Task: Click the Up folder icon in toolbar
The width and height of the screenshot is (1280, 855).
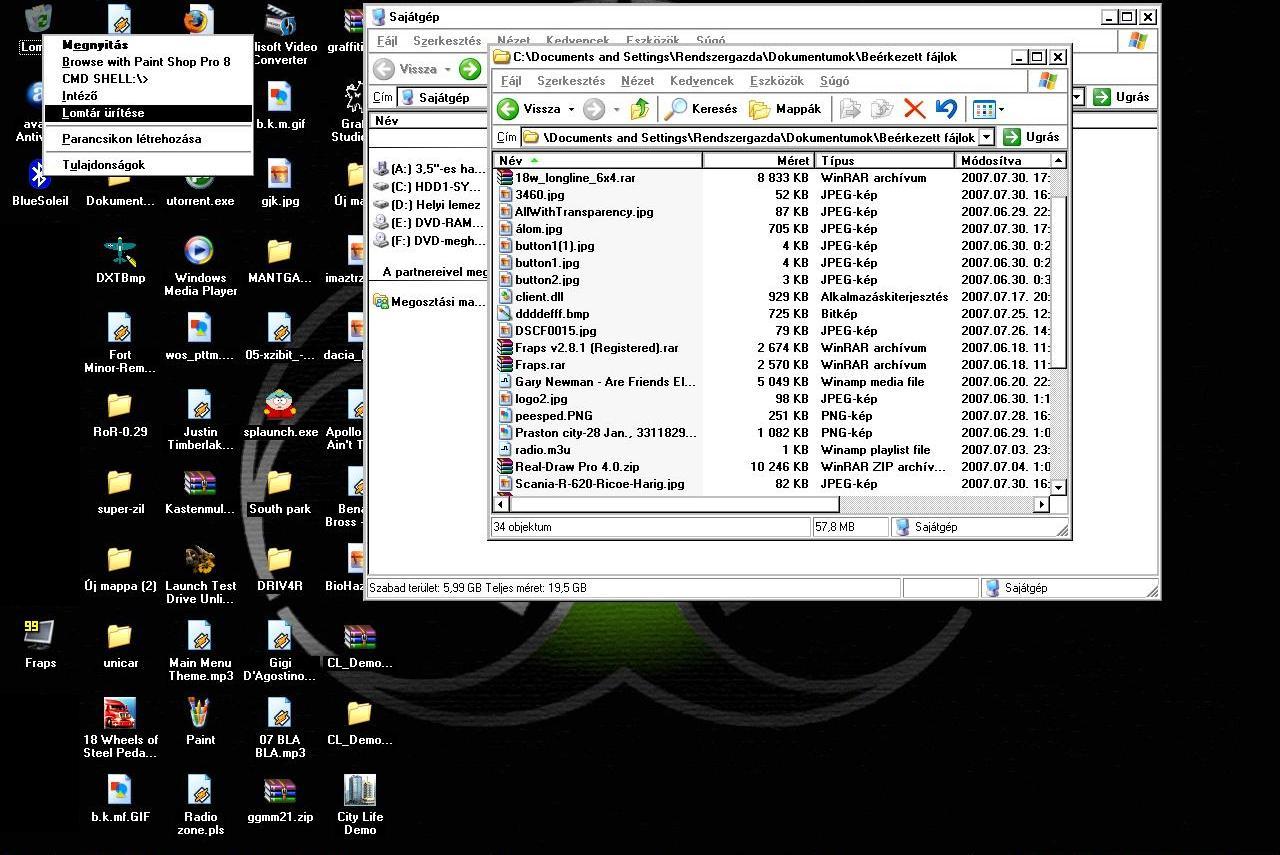Action: 640,109
